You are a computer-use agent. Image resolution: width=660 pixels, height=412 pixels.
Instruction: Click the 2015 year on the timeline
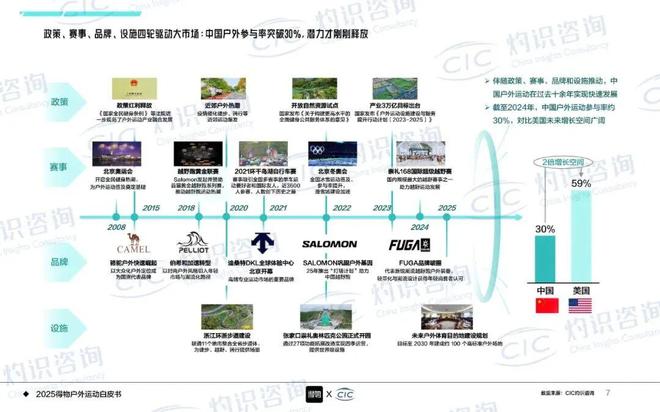(x=151, y=208)
